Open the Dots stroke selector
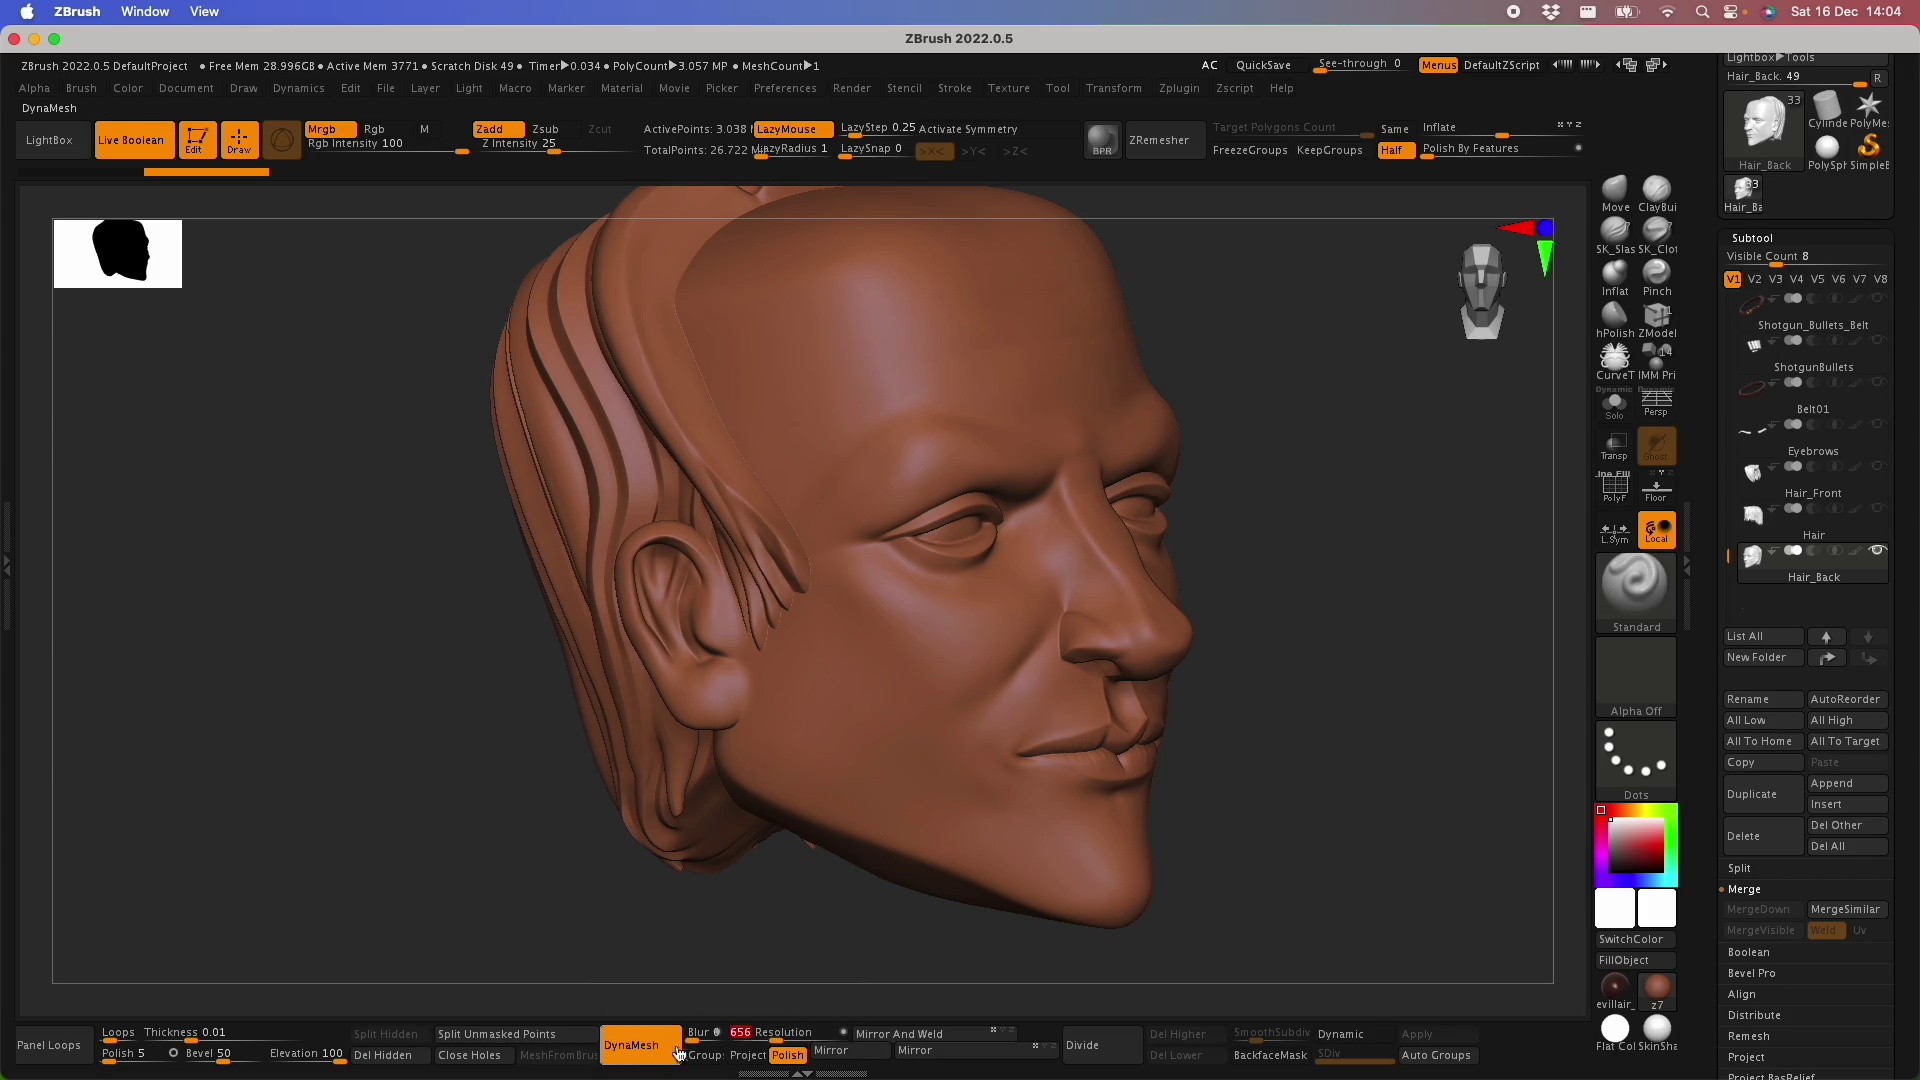1920x1080 pixels. (x=1636, y=761)
